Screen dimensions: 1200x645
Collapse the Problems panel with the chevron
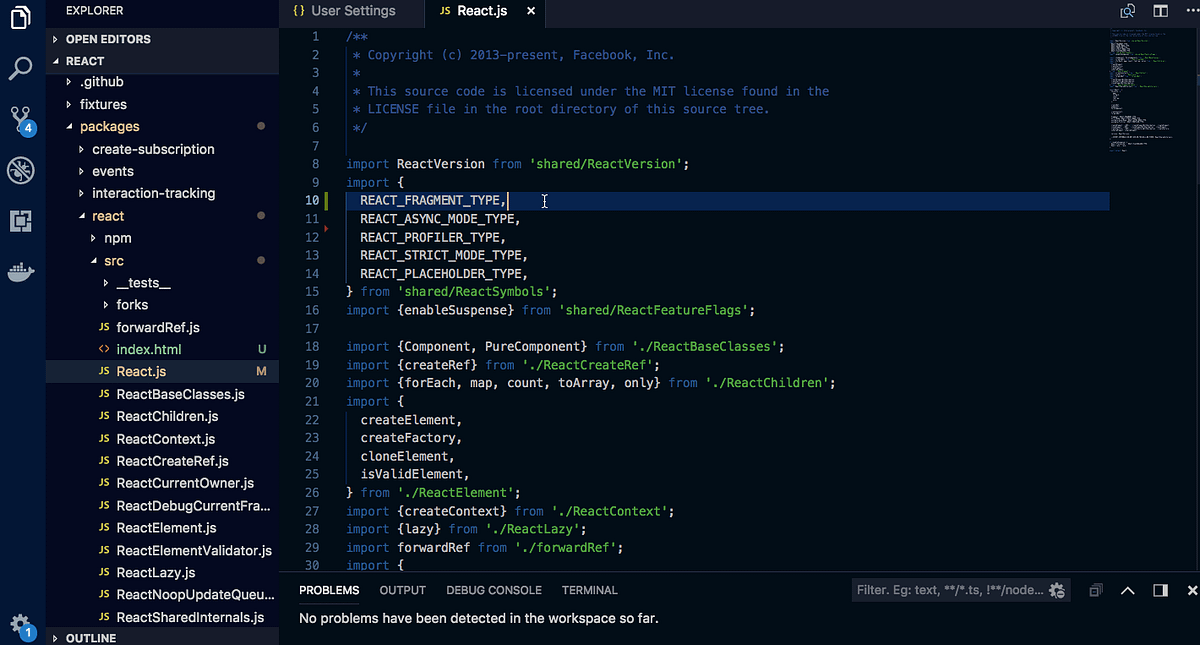pos(1128,590)
